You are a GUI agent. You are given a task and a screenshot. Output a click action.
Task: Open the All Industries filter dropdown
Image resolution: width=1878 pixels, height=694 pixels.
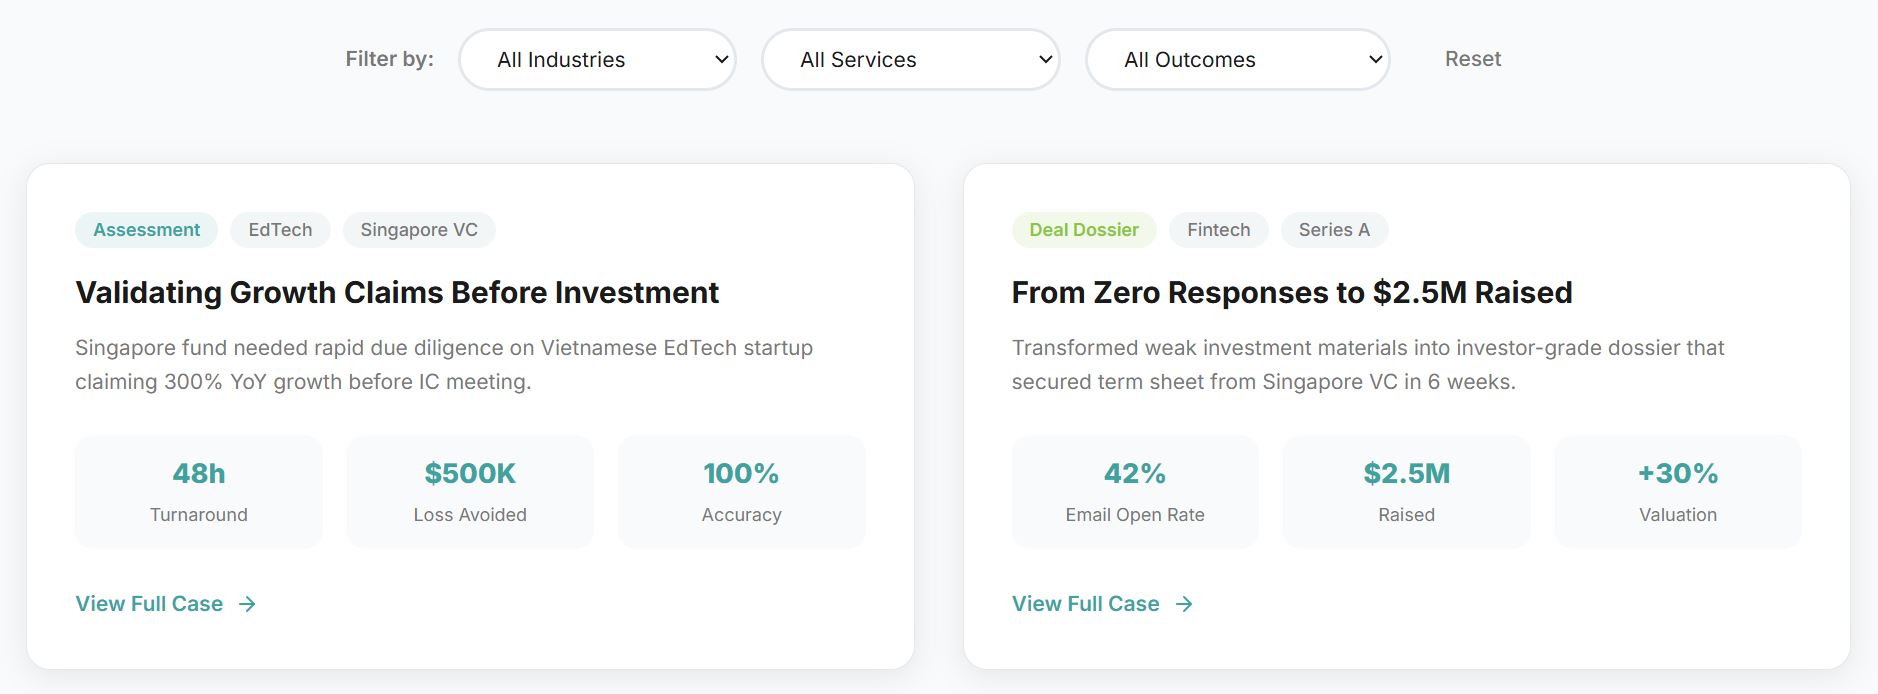(x=597, y=60)
